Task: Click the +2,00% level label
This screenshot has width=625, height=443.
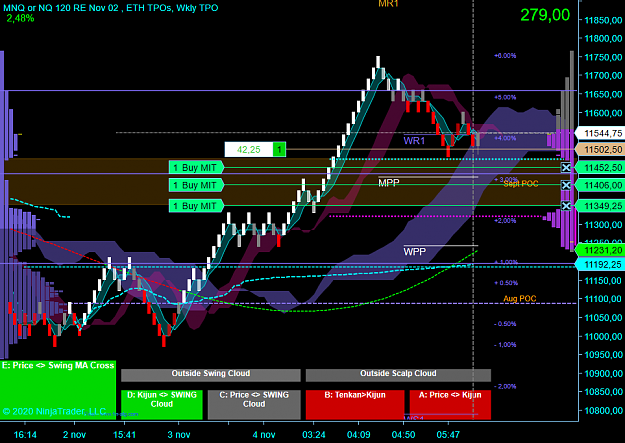Action: 505,221
